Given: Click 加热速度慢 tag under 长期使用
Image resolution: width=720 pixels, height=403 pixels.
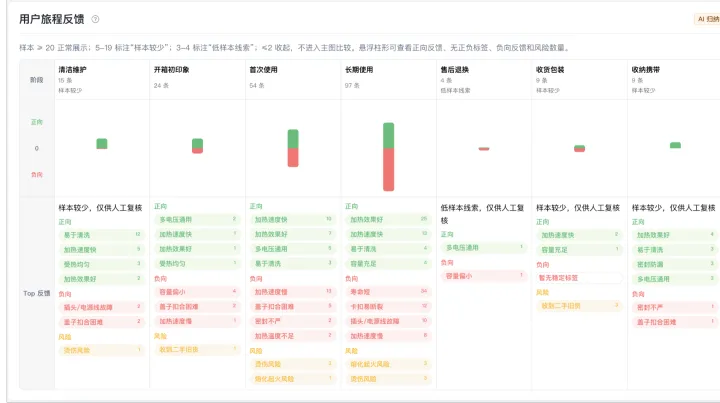Looking at the screenshot, I should pos(388,336).
